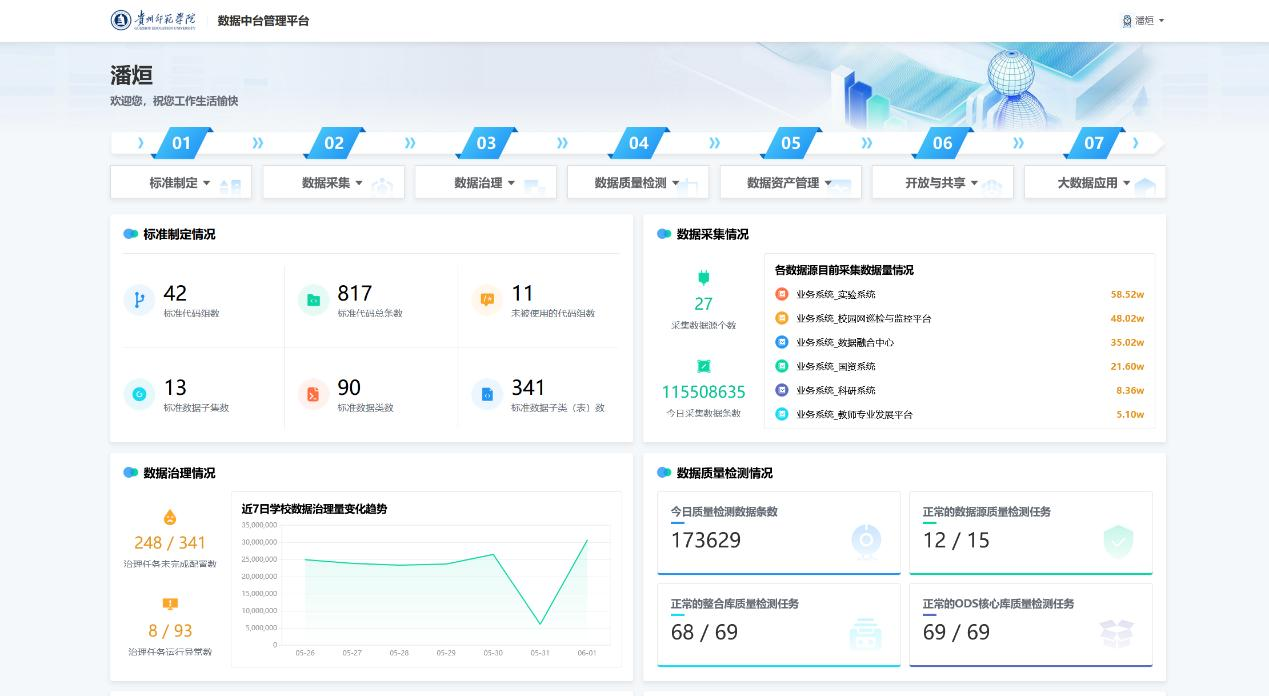Image resolution: width=1269 pixels, height=696 pixels.
Task: Click the green folder icon beside 817
Action: click(313, 300)
